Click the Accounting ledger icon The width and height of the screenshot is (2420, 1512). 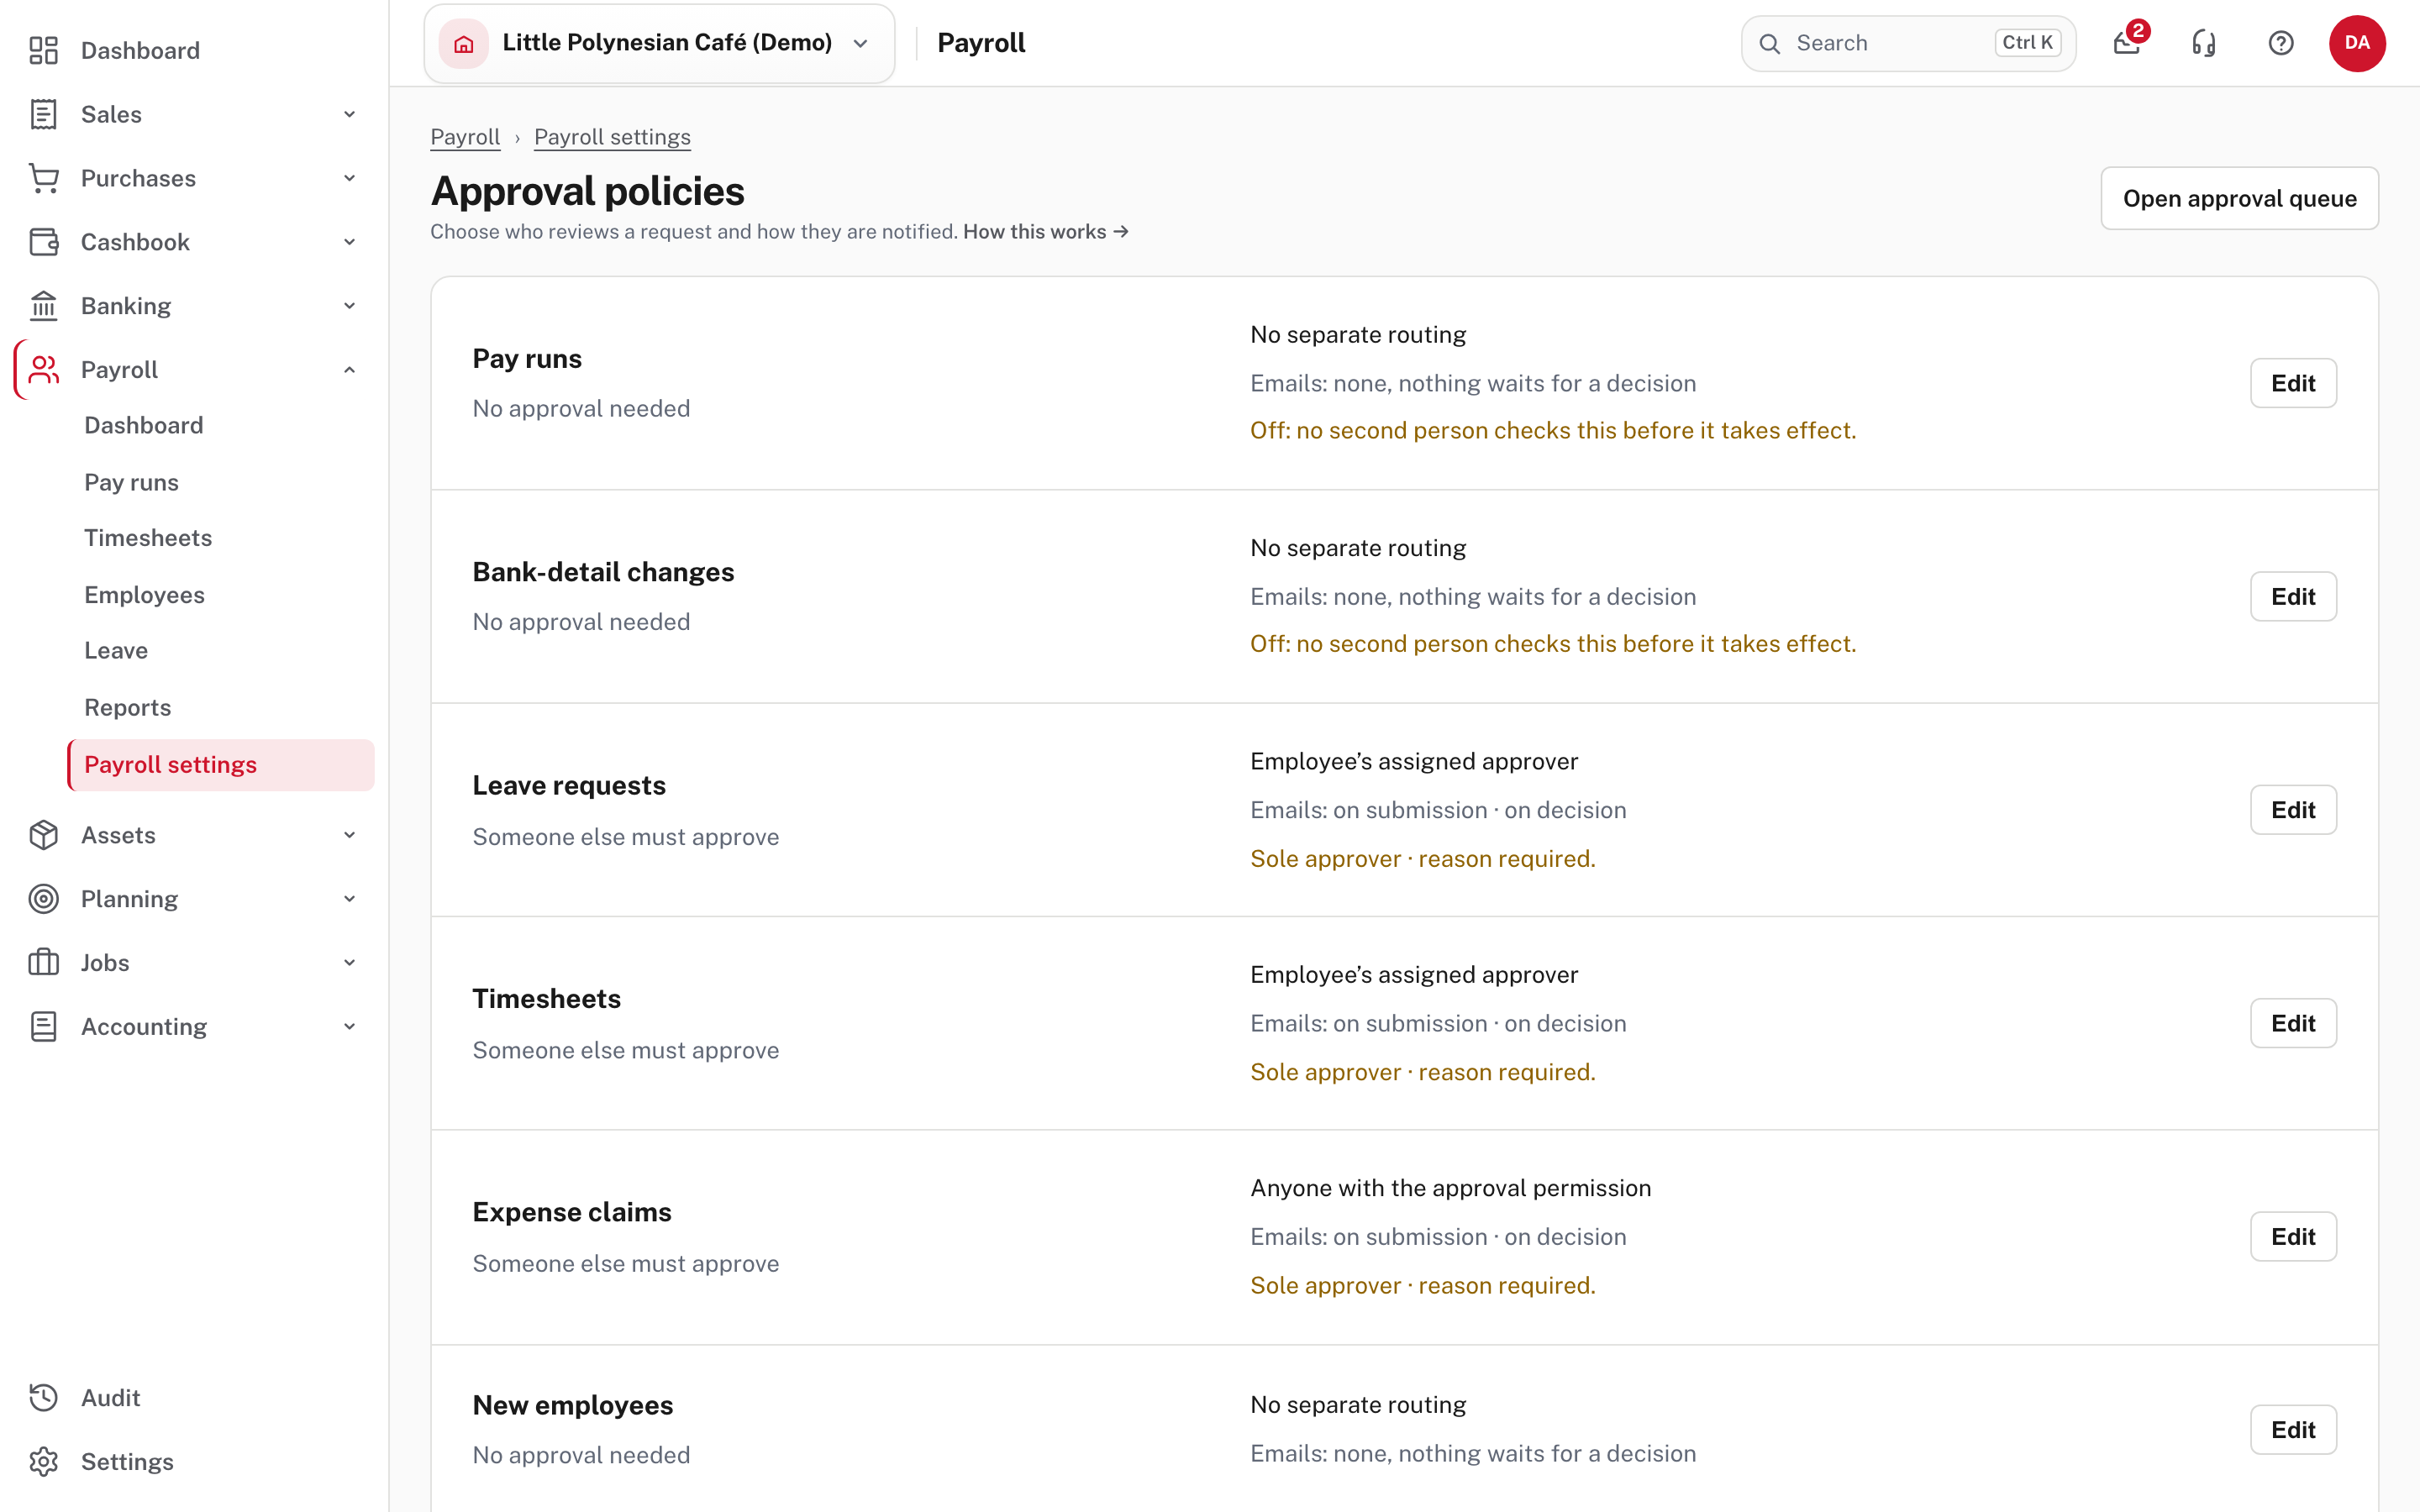[x=43, y=1026]
